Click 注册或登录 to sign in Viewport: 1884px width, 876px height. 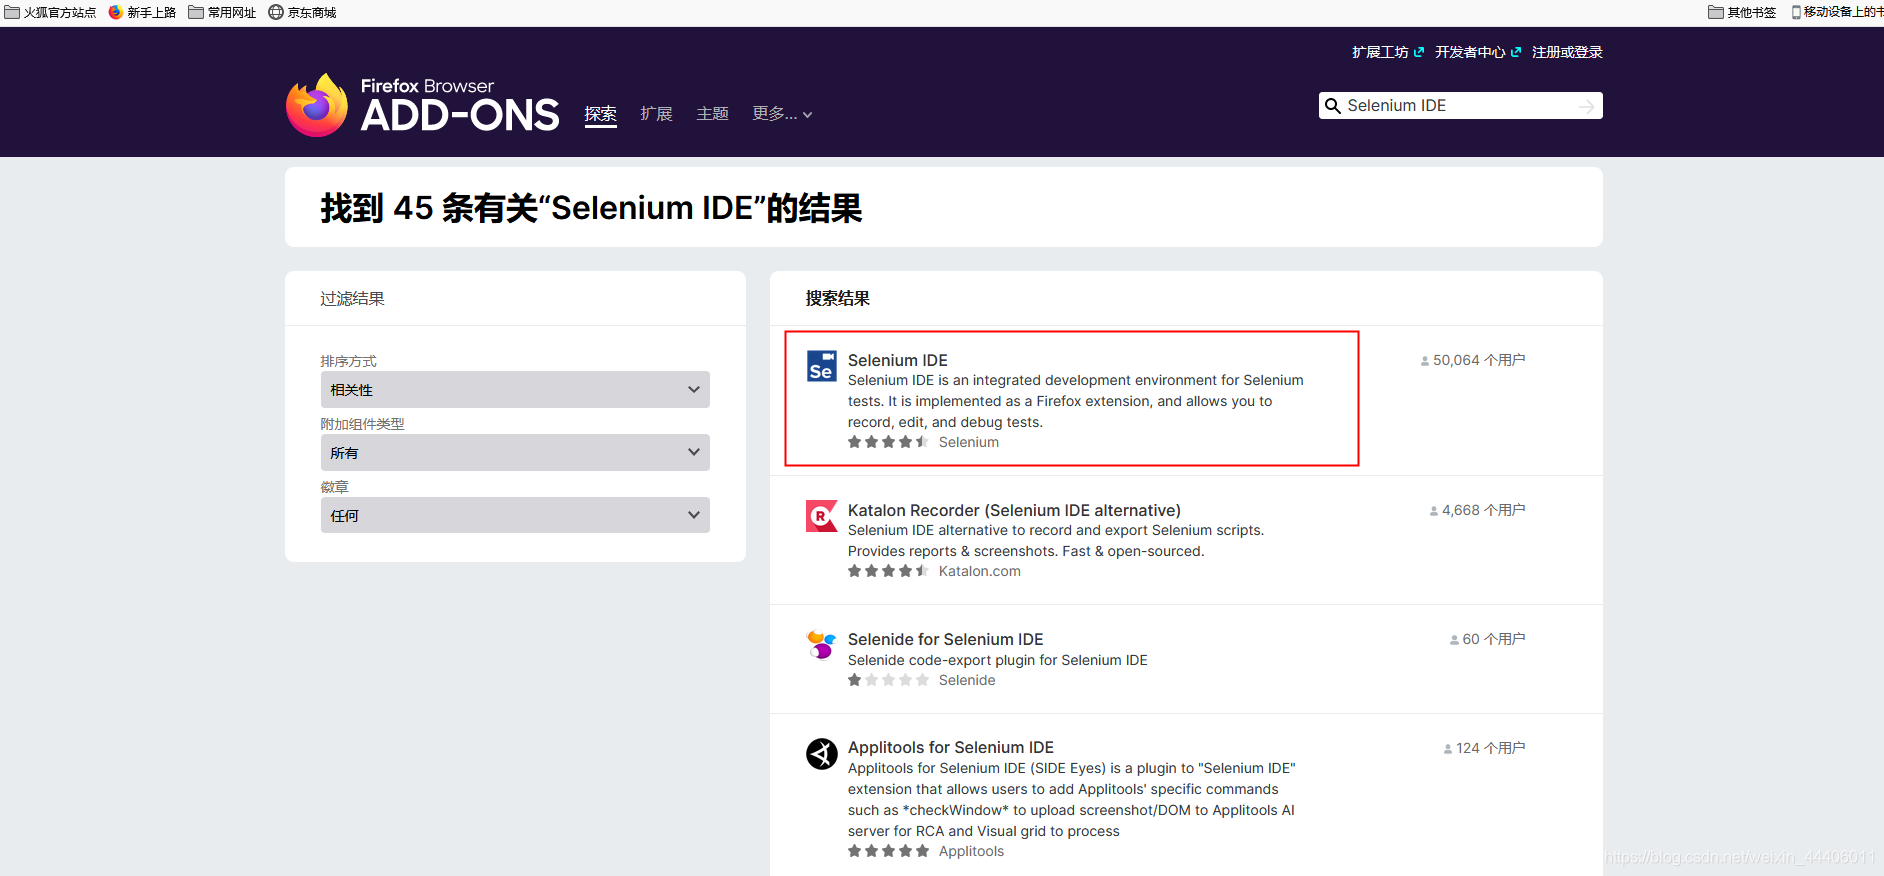click(1567, 52)
